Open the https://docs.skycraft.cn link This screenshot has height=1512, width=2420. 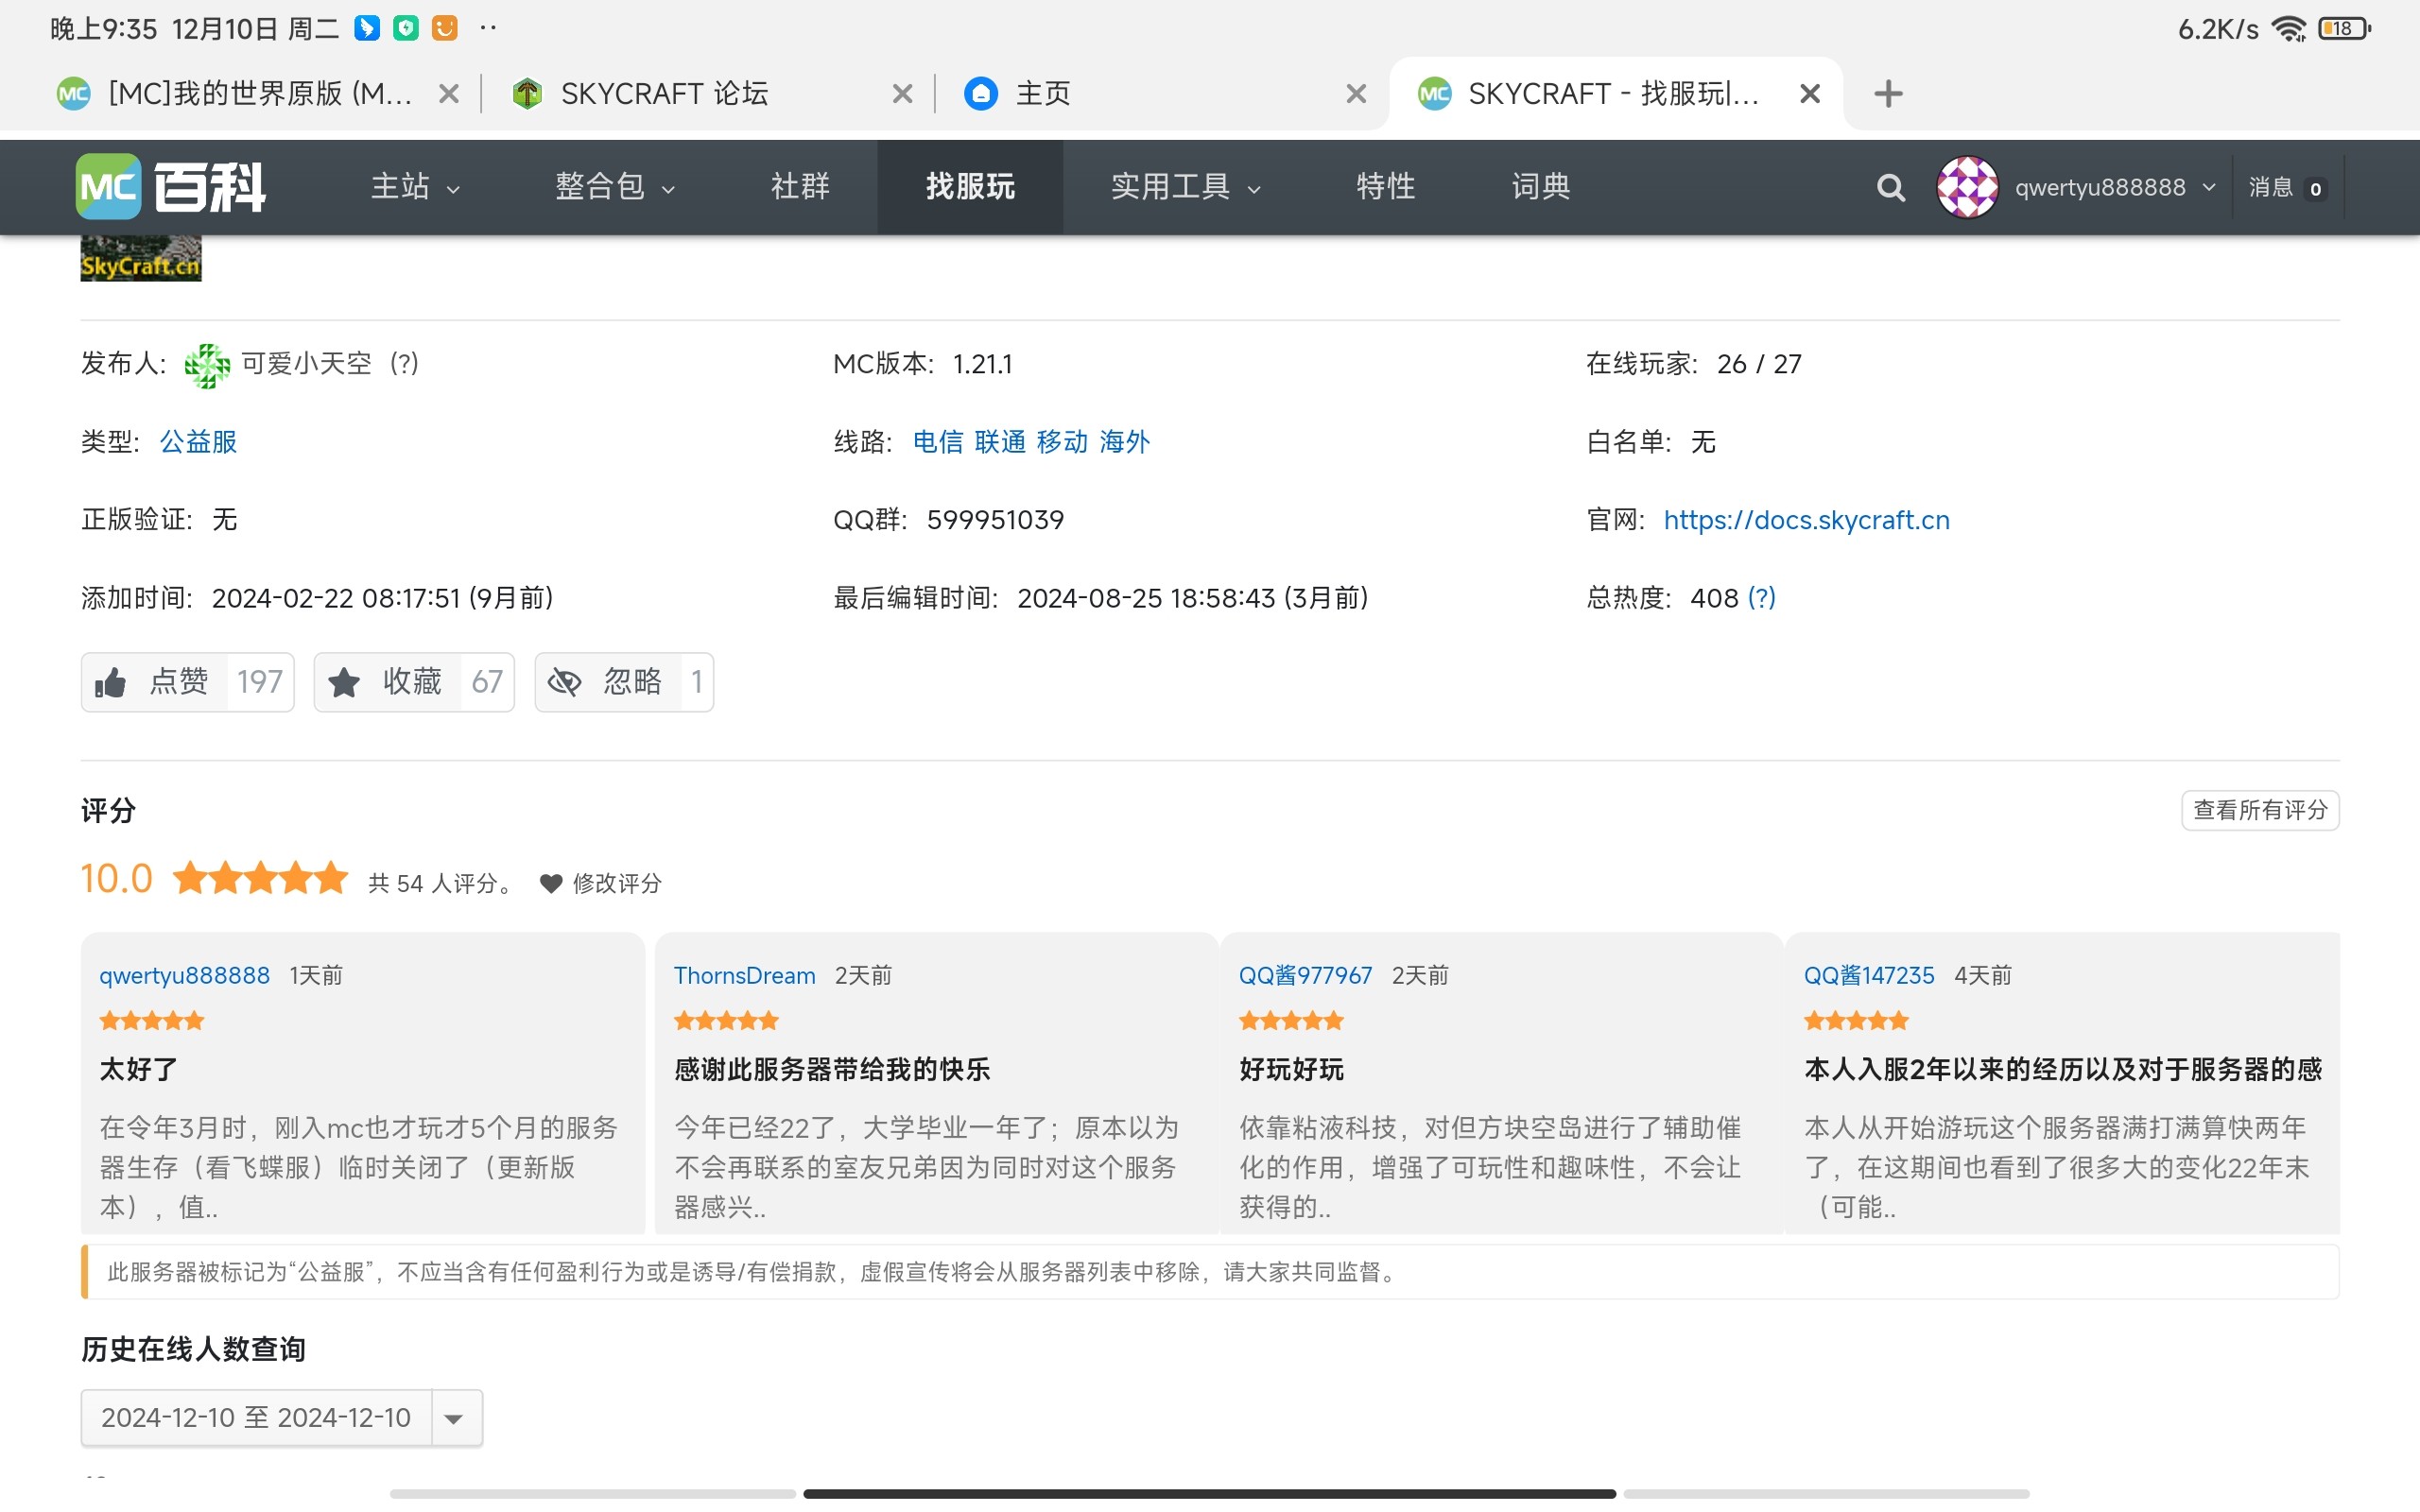[x=1806, y=520]
